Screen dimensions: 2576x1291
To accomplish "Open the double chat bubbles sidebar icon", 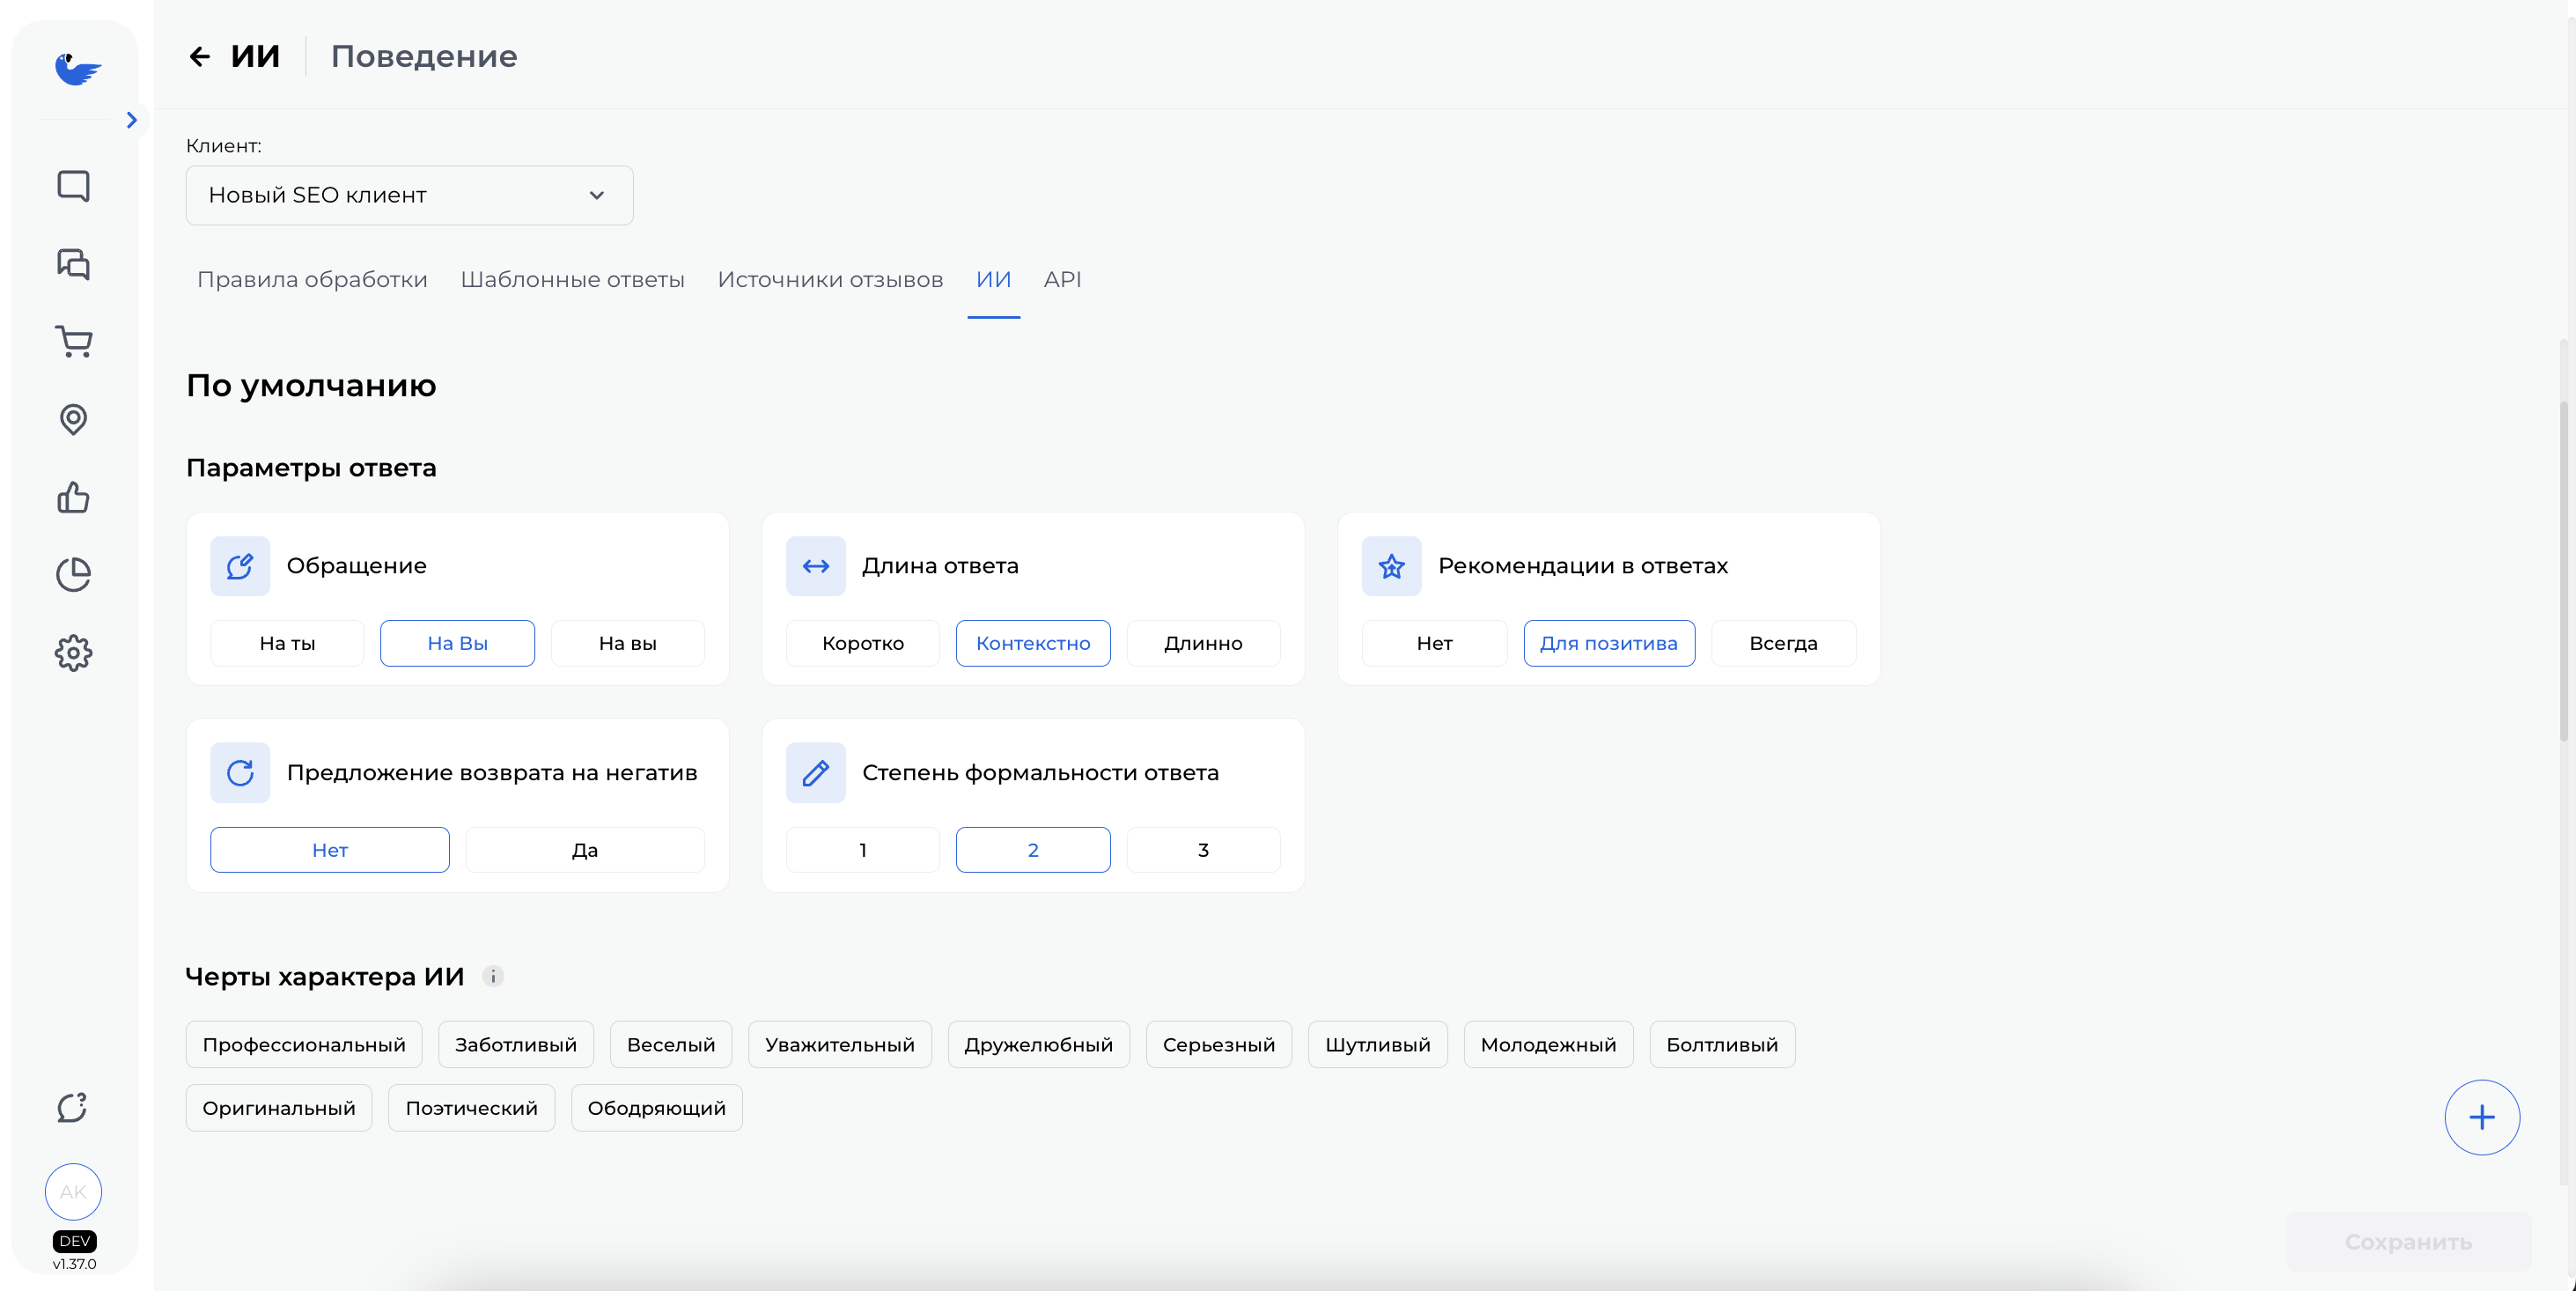I will click(73, 264).
